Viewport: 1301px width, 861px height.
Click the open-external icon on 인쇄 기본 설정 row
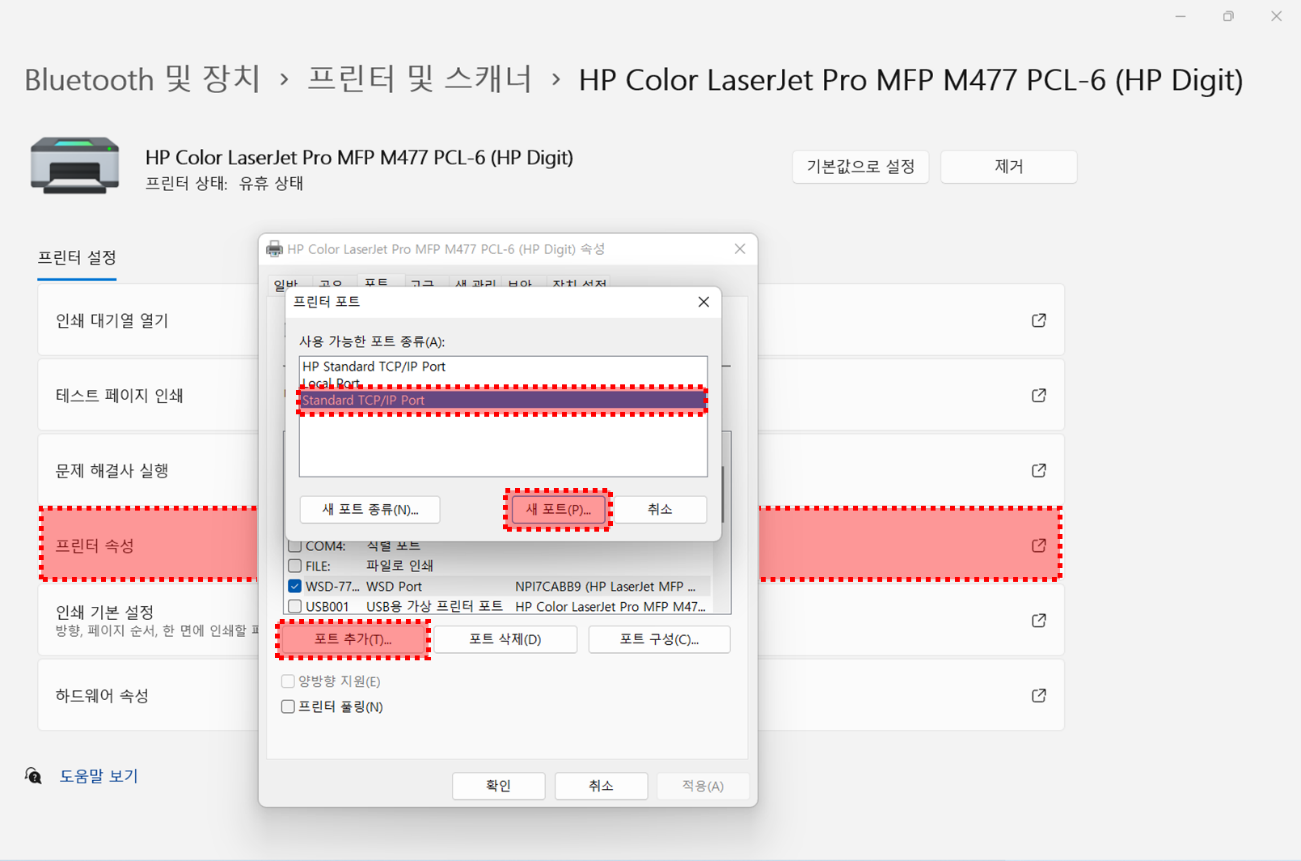[x=1039, y=620]
